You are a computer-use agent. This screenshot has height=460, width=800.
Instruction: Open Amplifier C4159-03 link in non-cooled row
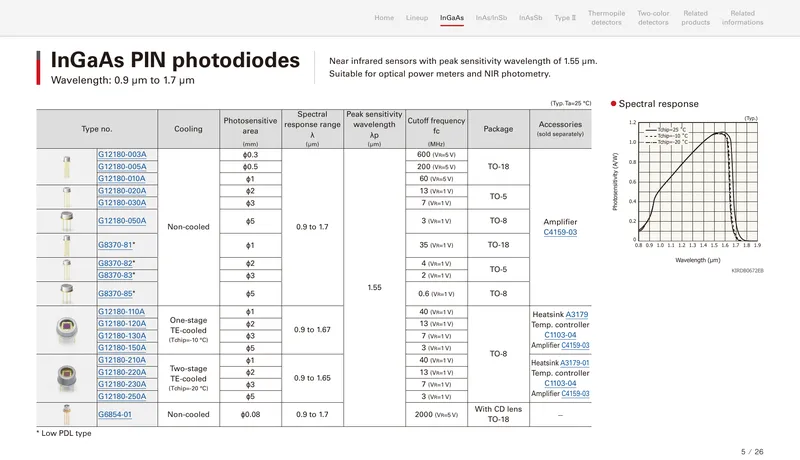(560, 232)
